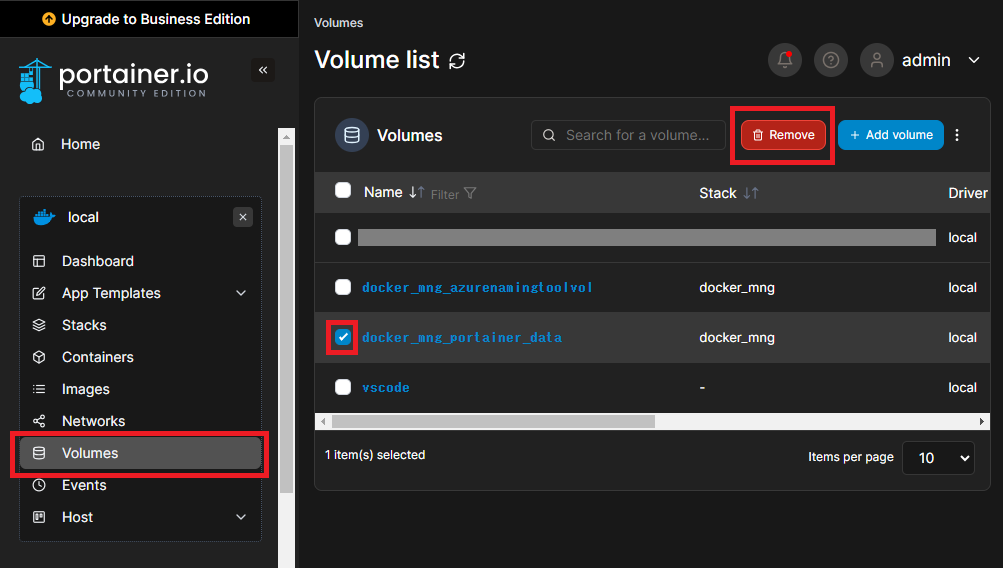The image size is (1003, 568).
Task: Click the sidebar vertical scrollbar thumb
Action: 286,319
